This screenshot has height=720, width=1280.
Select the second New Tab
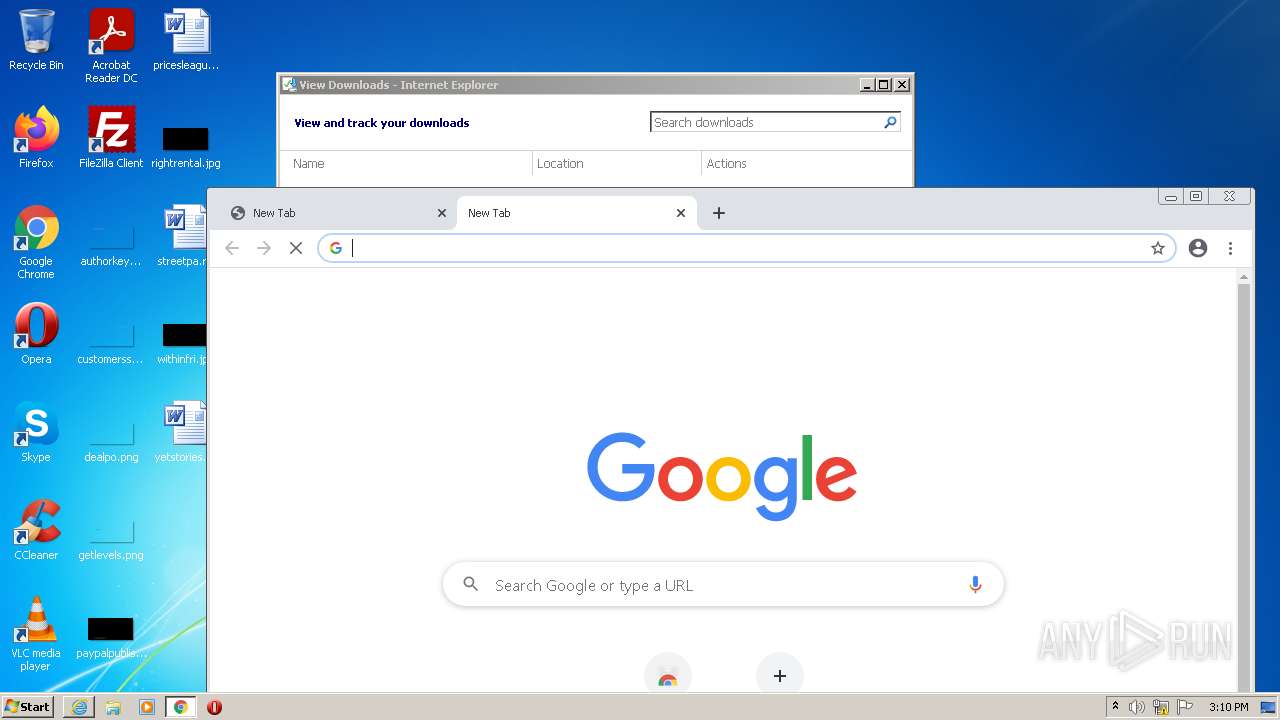tap(577, 213)
